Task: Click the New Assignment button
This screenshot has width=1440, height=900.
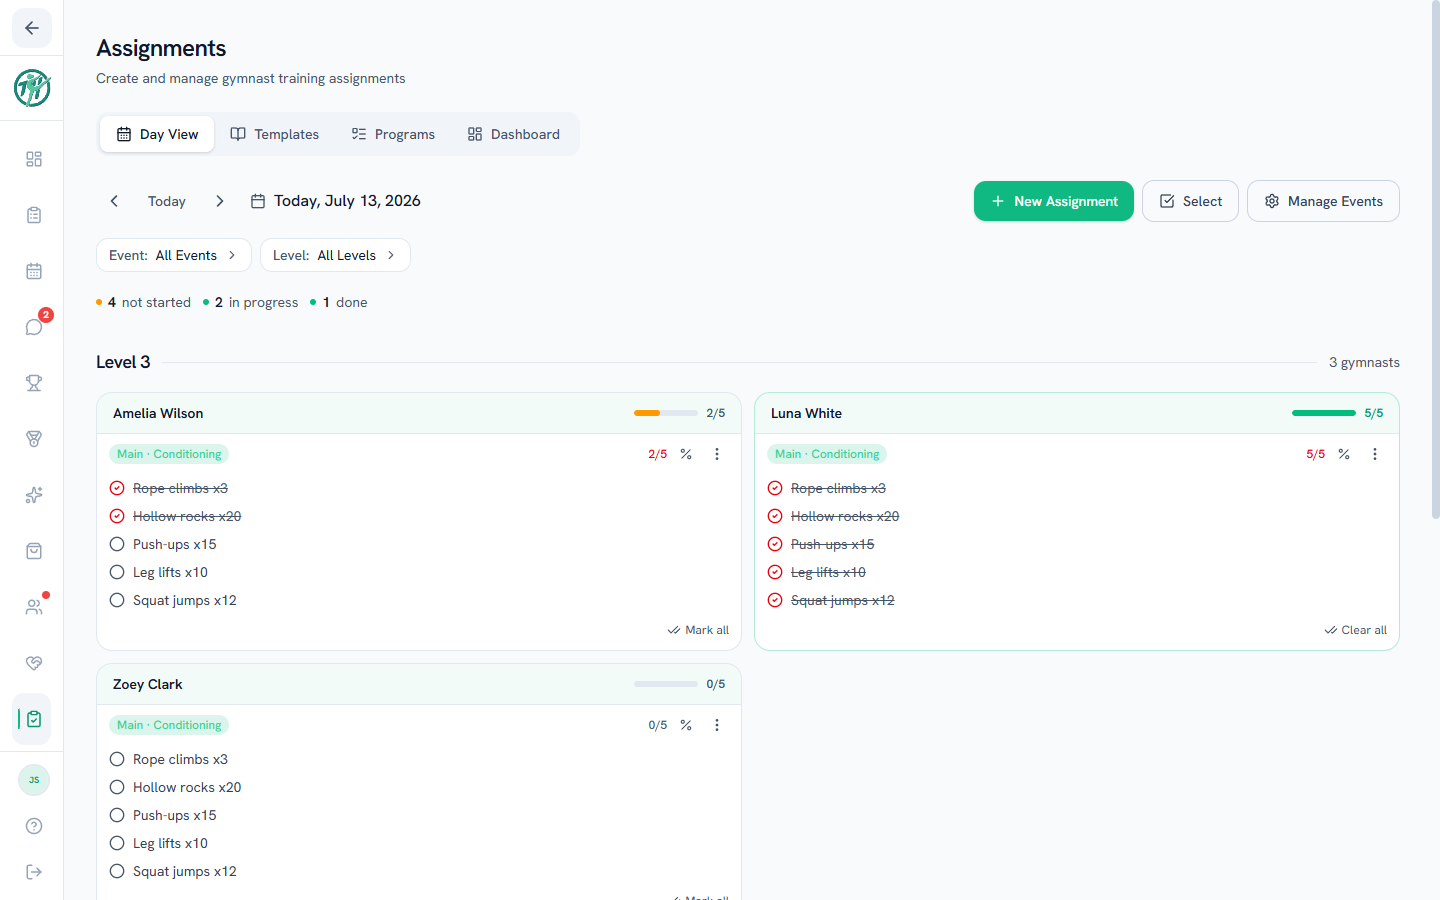Action: tap(1054, 201)
